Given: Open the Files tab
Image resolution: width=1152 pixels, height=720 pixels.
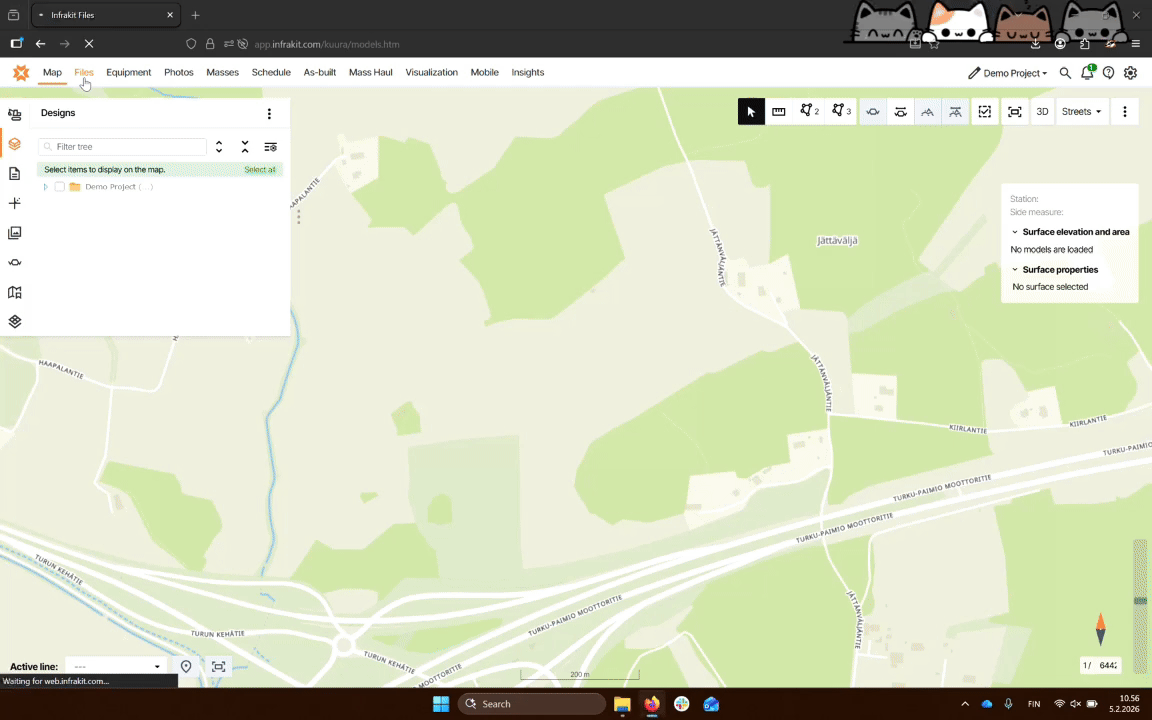Looking at the screenshot, I should 84,72.
